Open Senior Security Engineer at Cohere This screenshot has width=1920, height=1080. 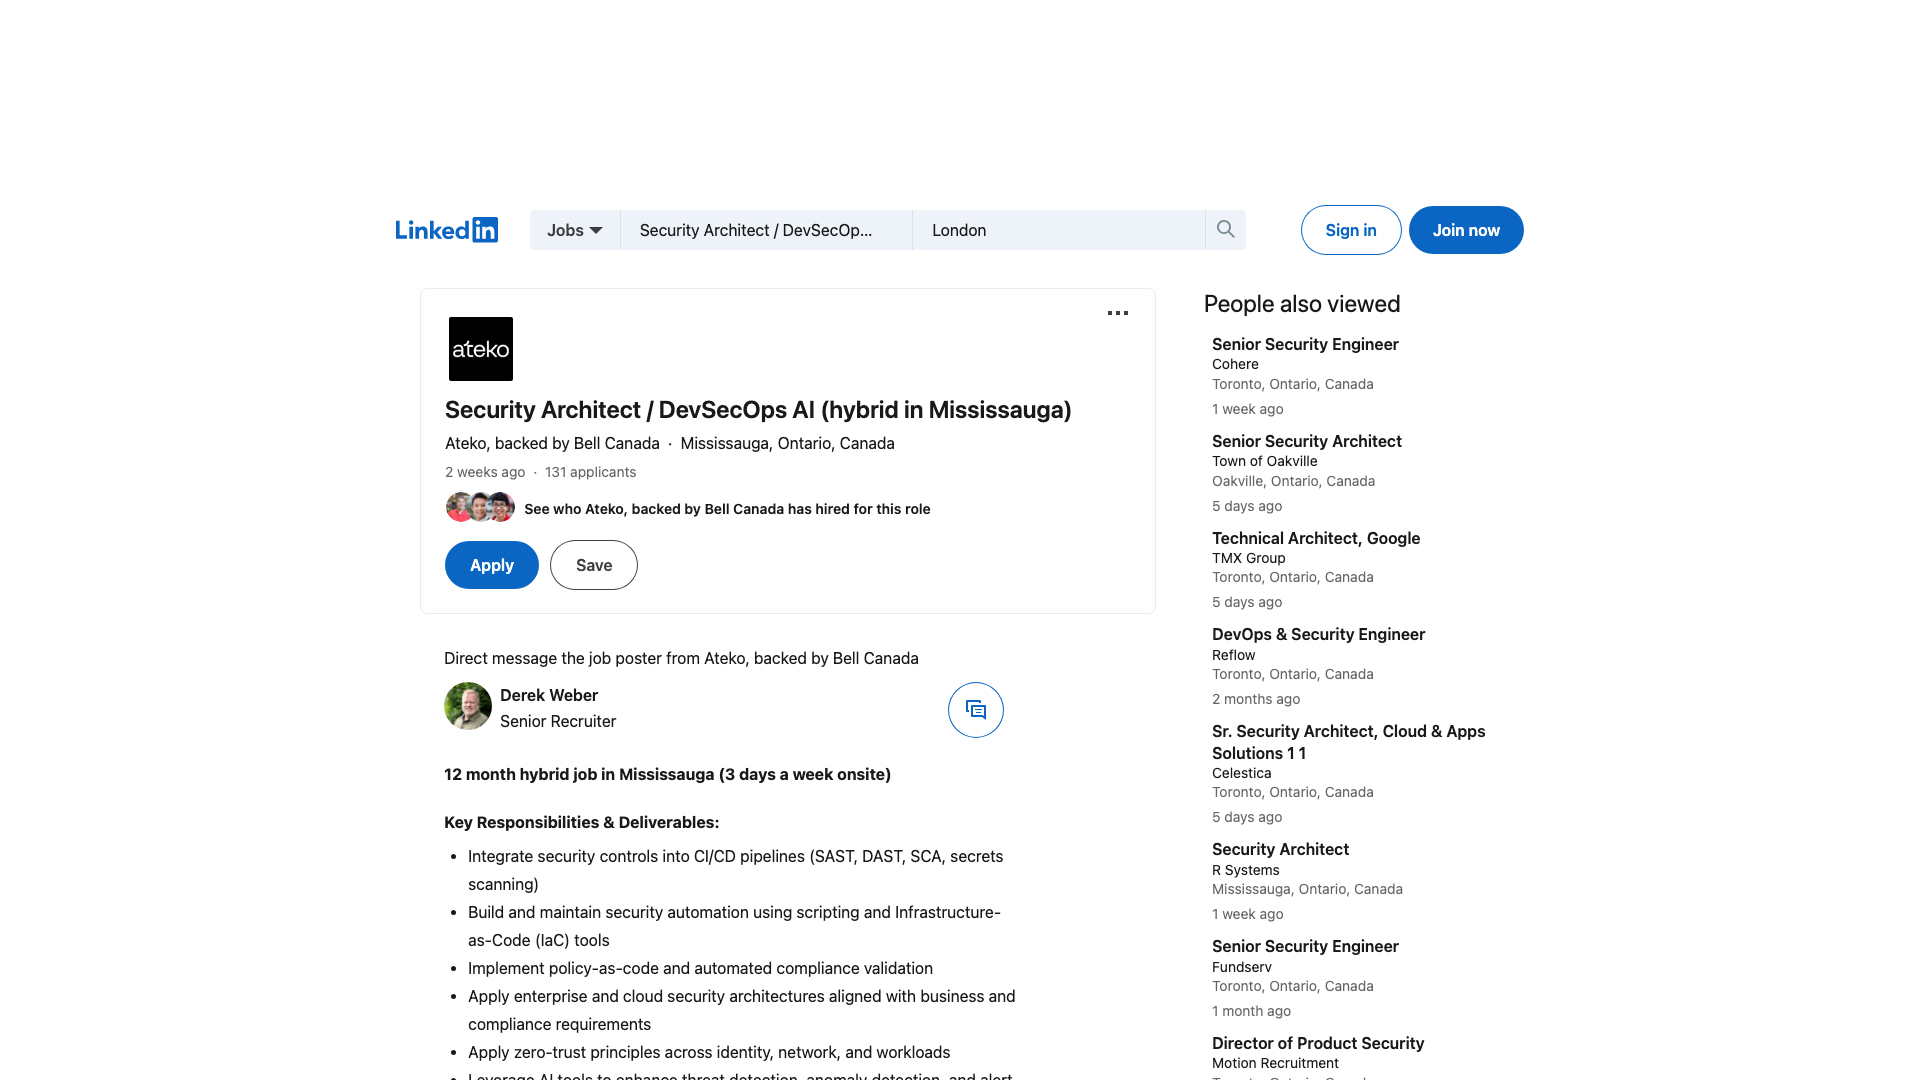[1305, 344]
